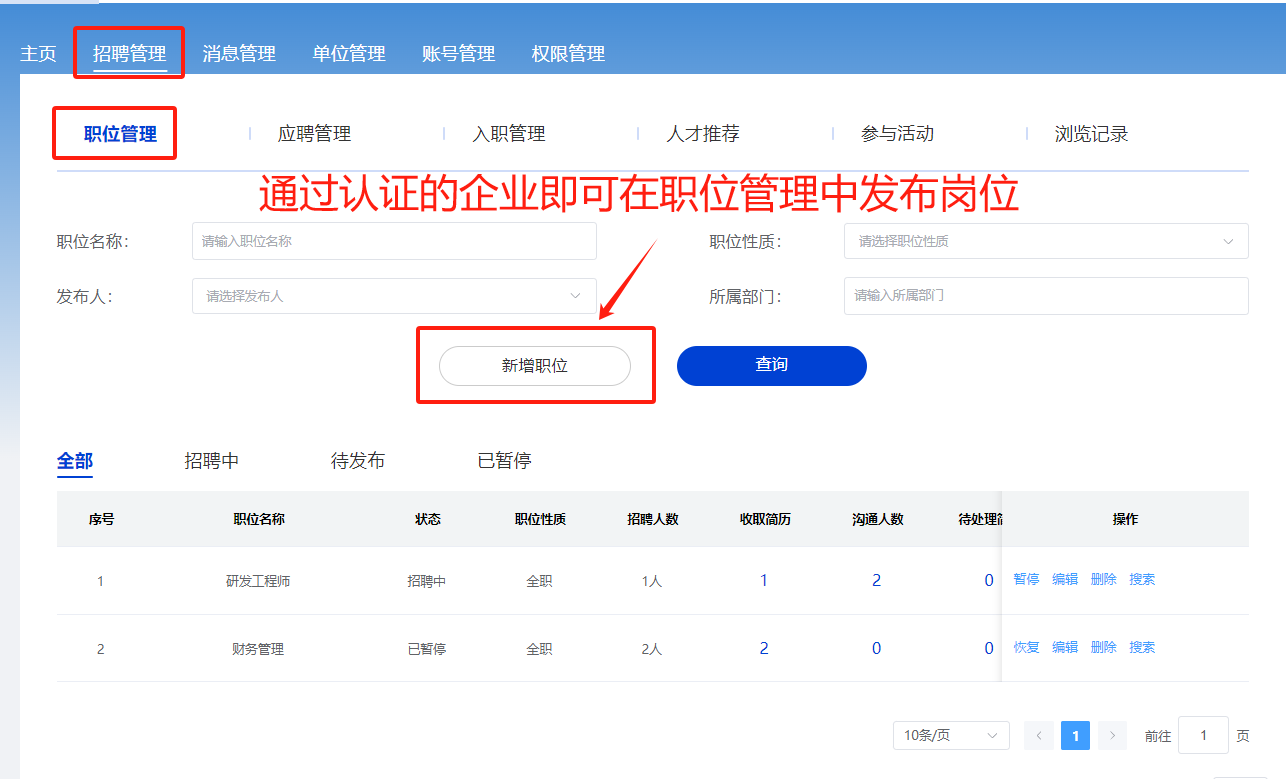The image size is (1286, 779).
Task: Click page number 1 in pagination
Action: [x=1075, y=736]
